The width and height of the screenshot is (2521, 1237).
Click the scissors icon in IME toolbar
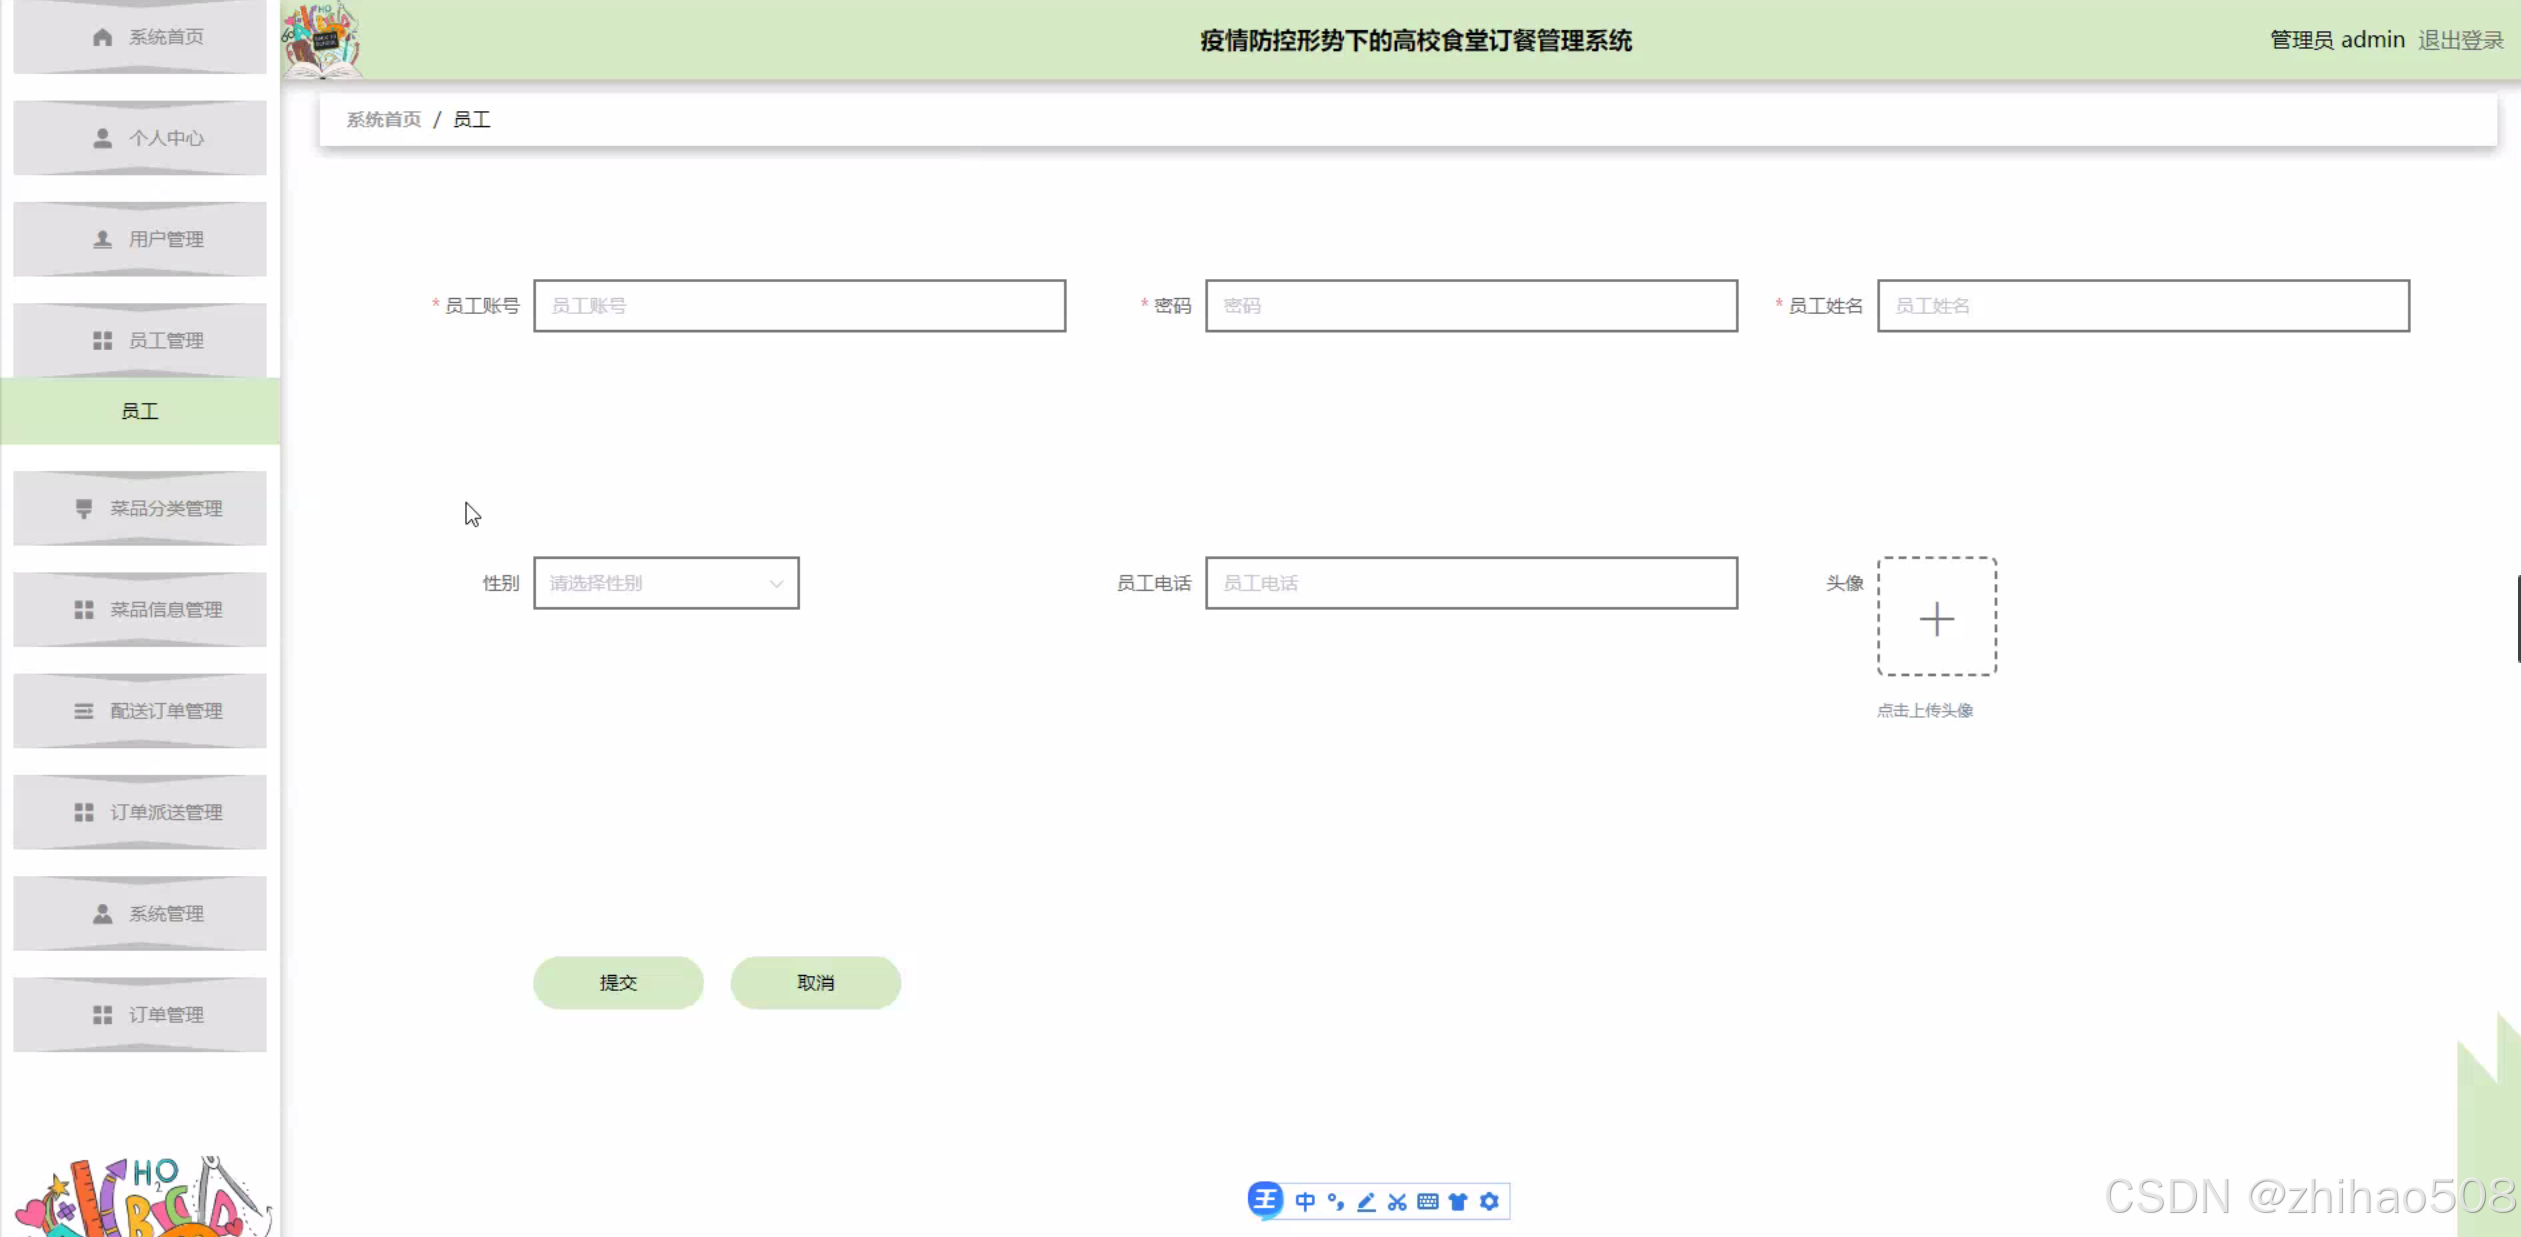1397,1201
